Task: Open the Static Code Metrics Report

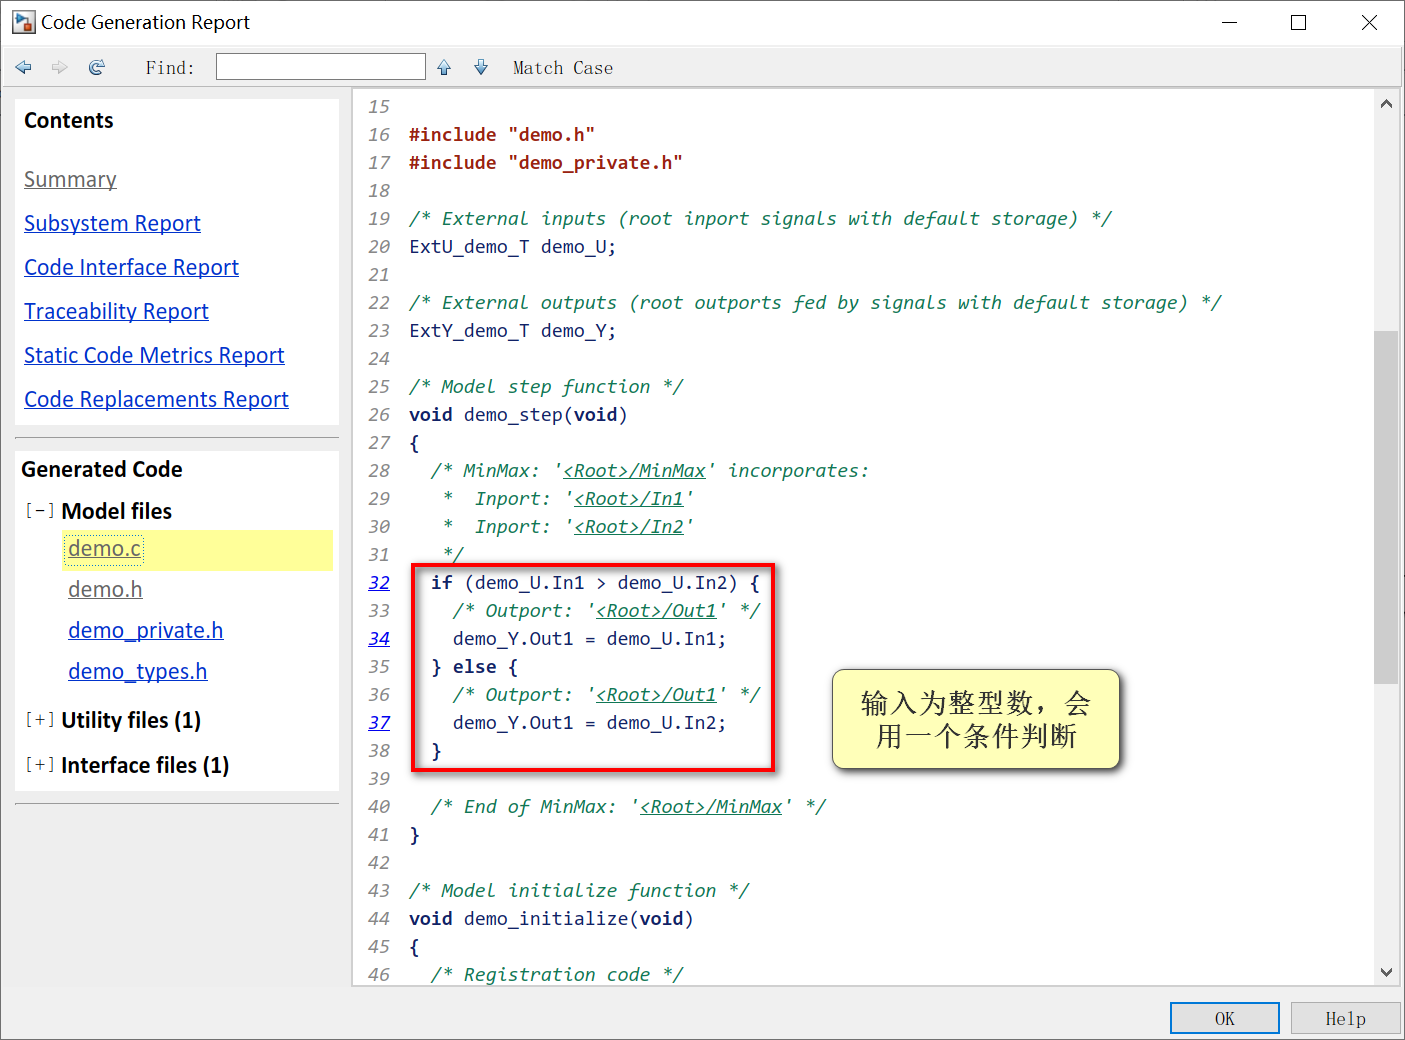Action: tap(154, 355)
